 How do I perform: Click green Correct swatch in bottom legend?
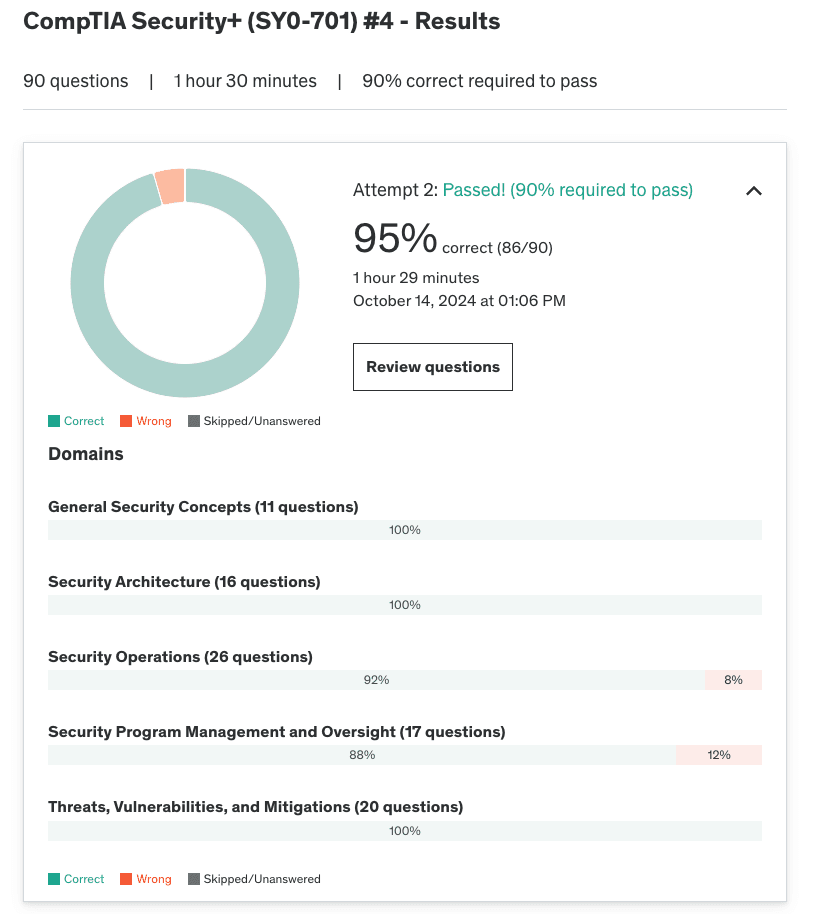(54, 880)
